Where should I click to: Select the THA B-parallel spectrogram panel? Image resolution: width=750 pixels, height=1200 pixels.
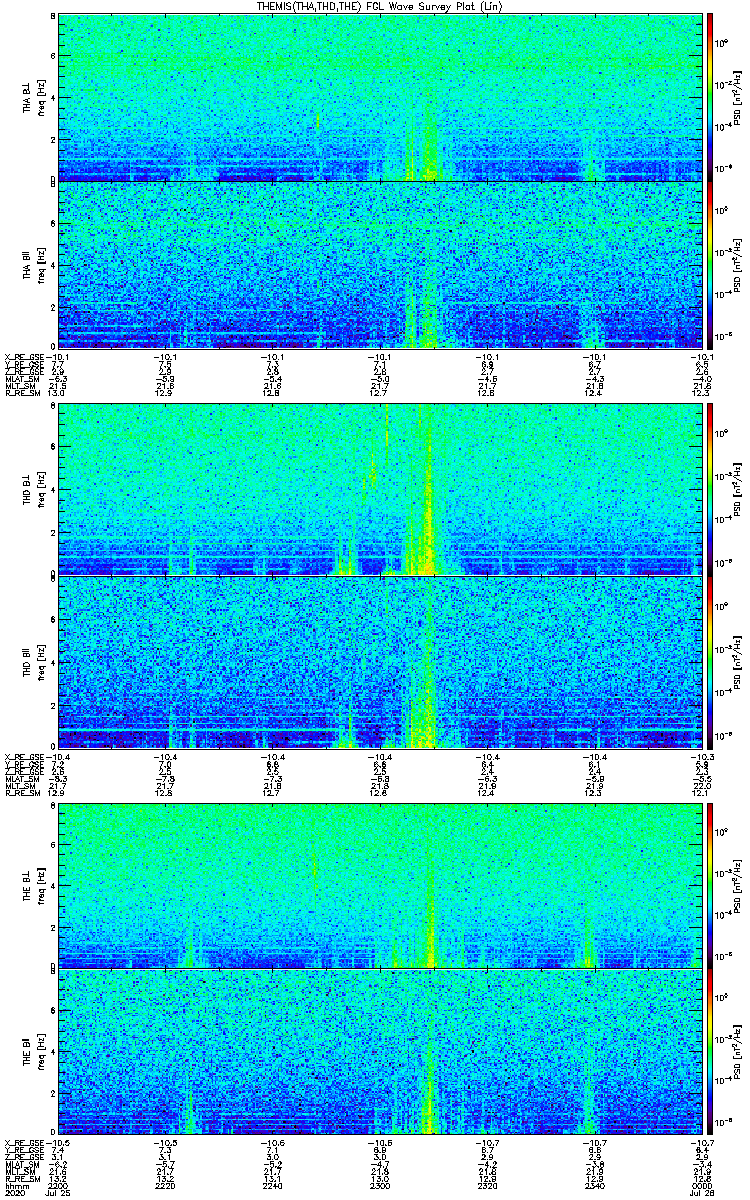click(379, 264)
